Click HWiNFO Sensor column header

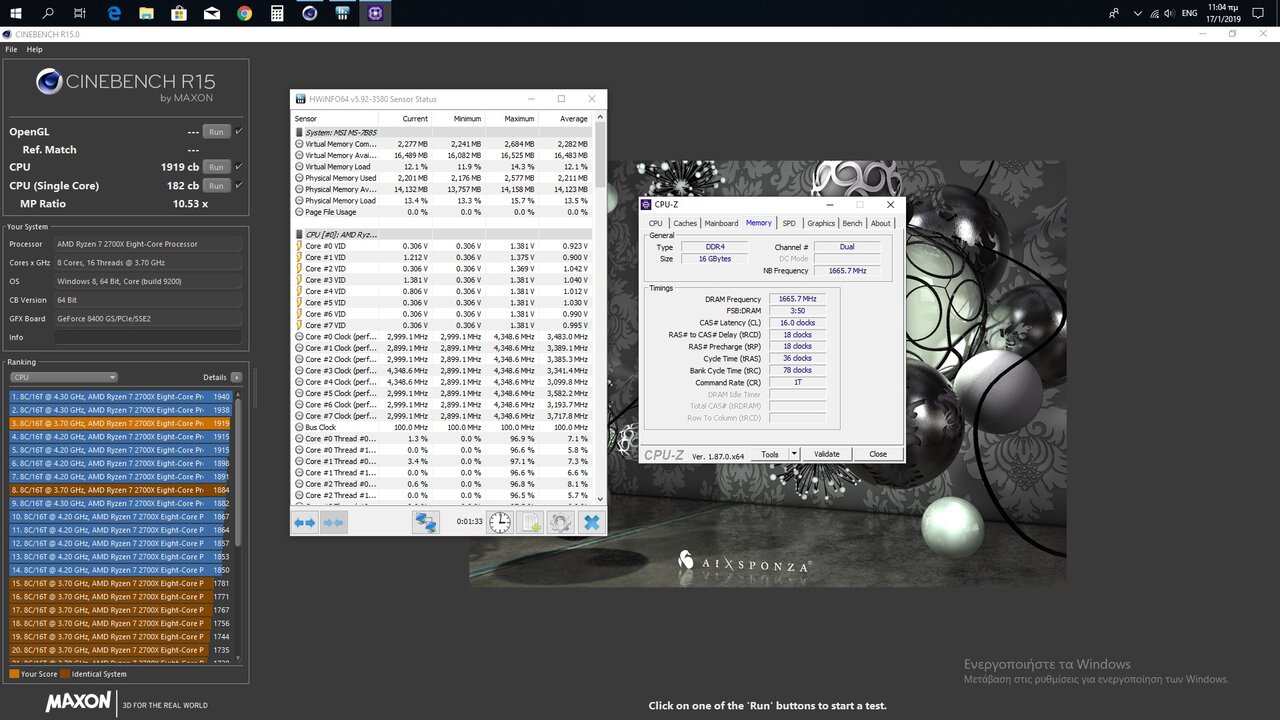tap(334, 118)
